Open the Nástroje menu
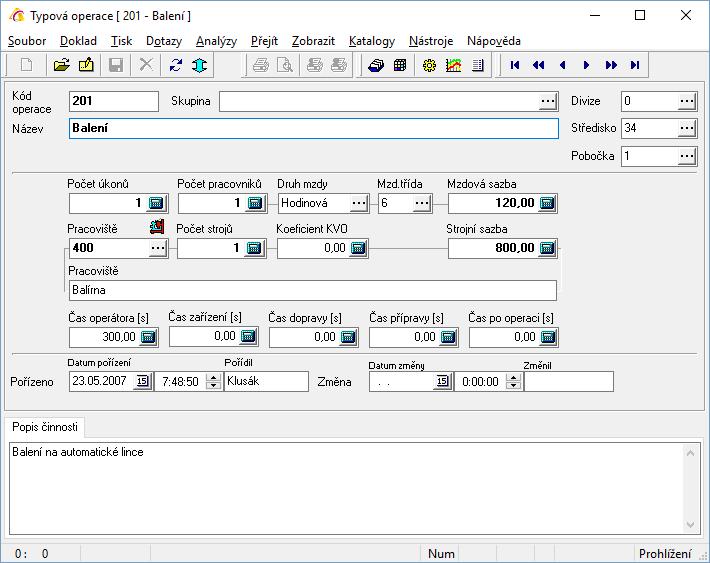This screenshot has height=563, width=710. [431, 41]
